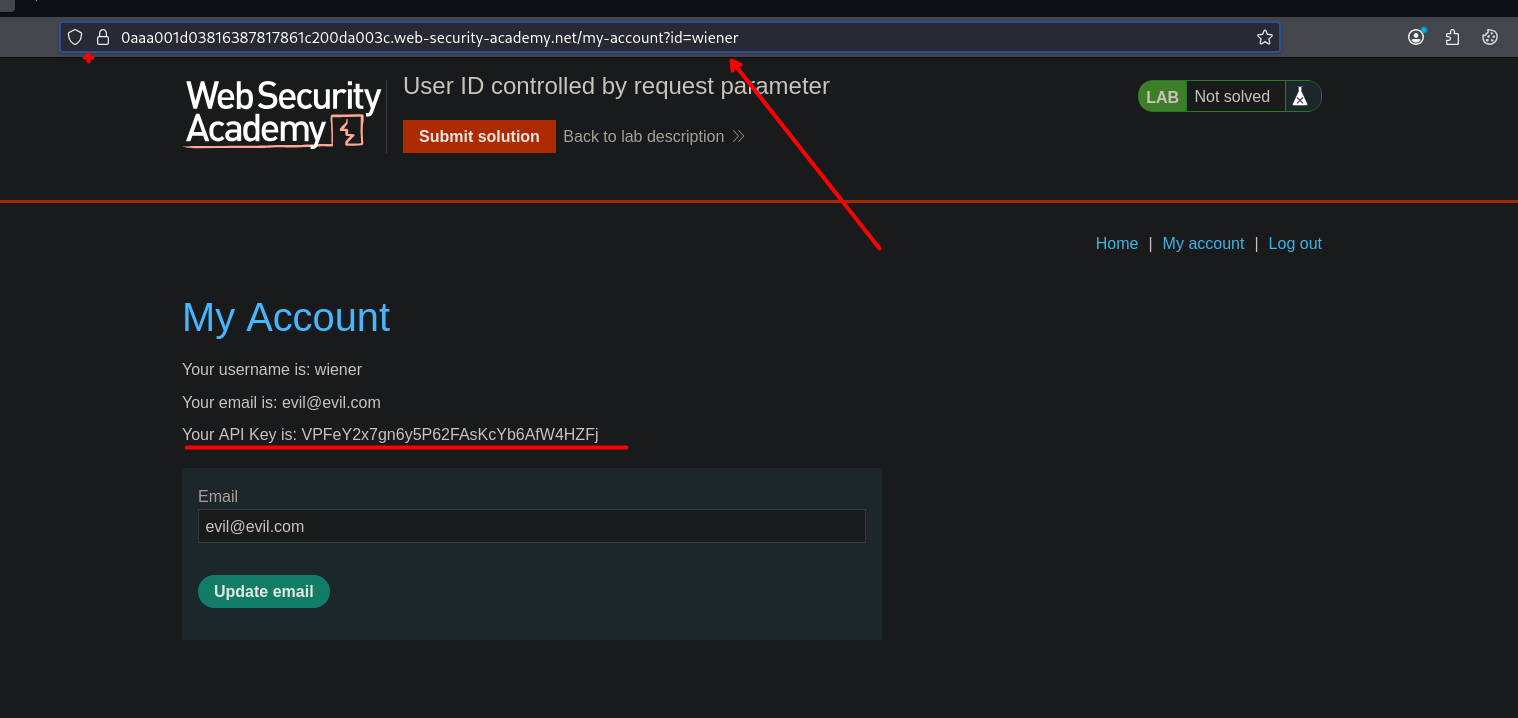
Task: Click the URL address bar text
Action: click(x=430, y=37)
